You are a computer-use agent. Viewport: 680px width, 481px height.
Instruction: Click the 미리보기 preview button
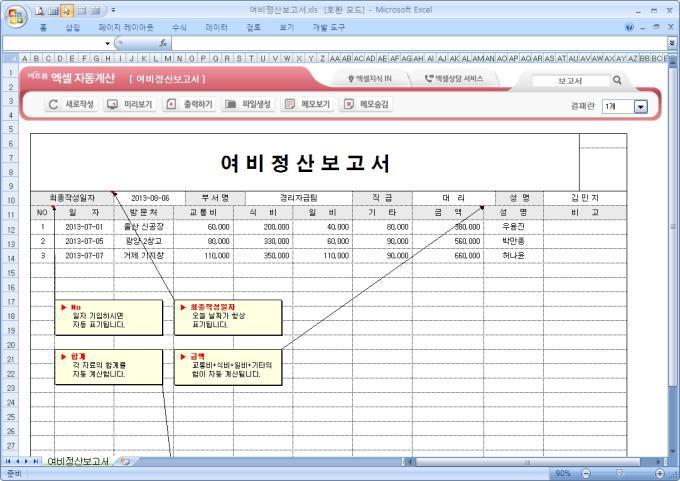[x=130, y=104]
